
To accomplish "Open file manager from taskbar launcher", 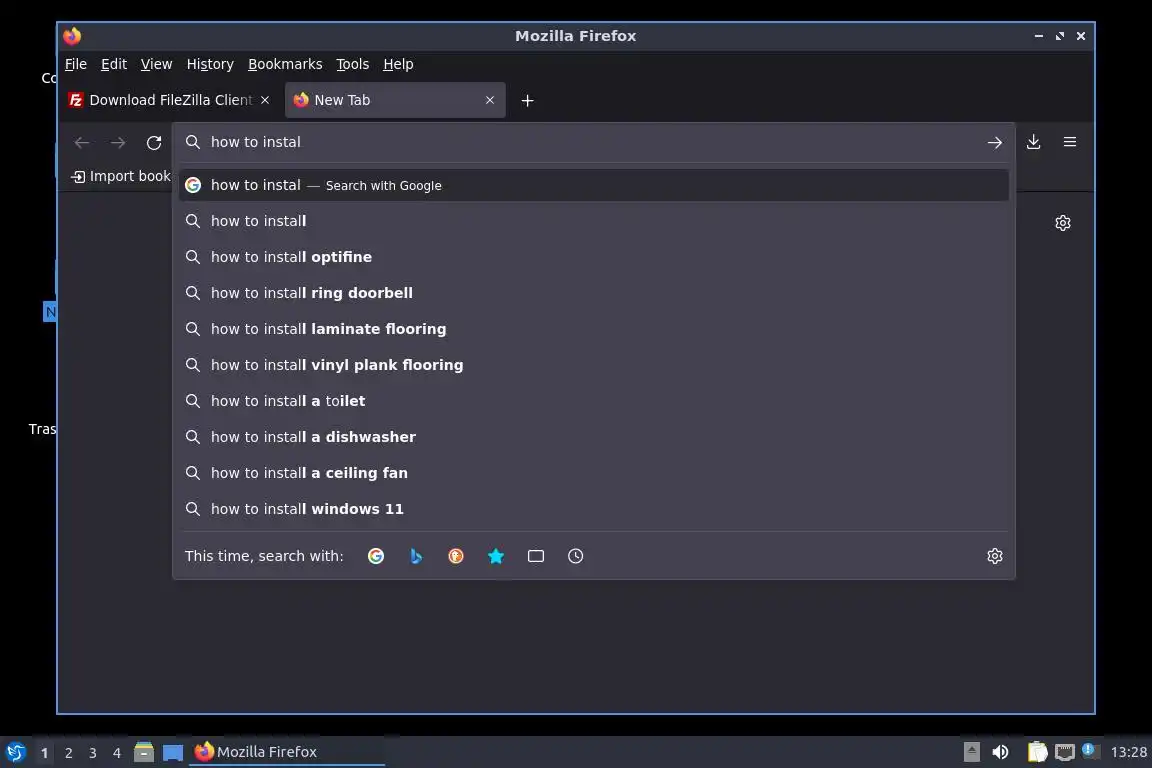I will [x=144, y=752].
